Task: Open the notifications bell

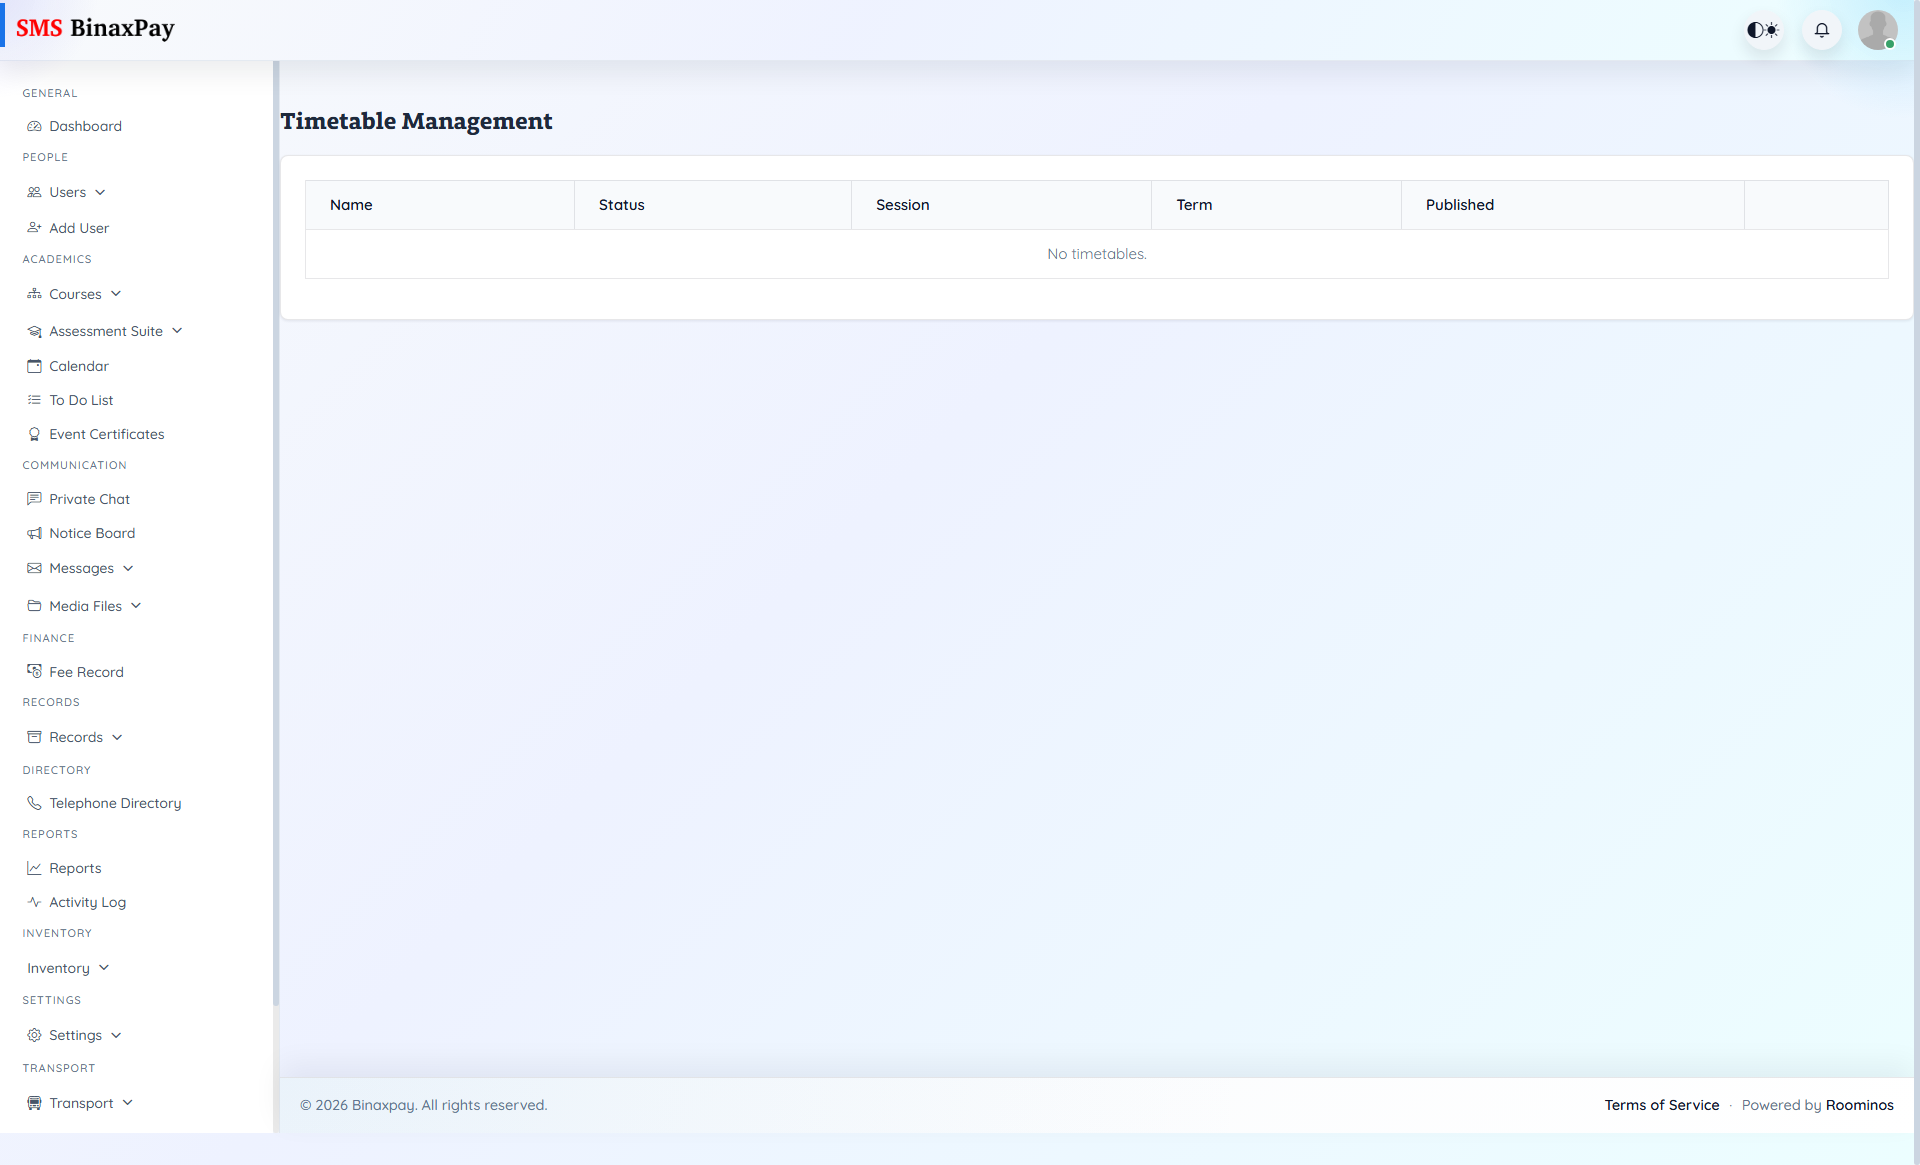Action: tap(1821, 30)
